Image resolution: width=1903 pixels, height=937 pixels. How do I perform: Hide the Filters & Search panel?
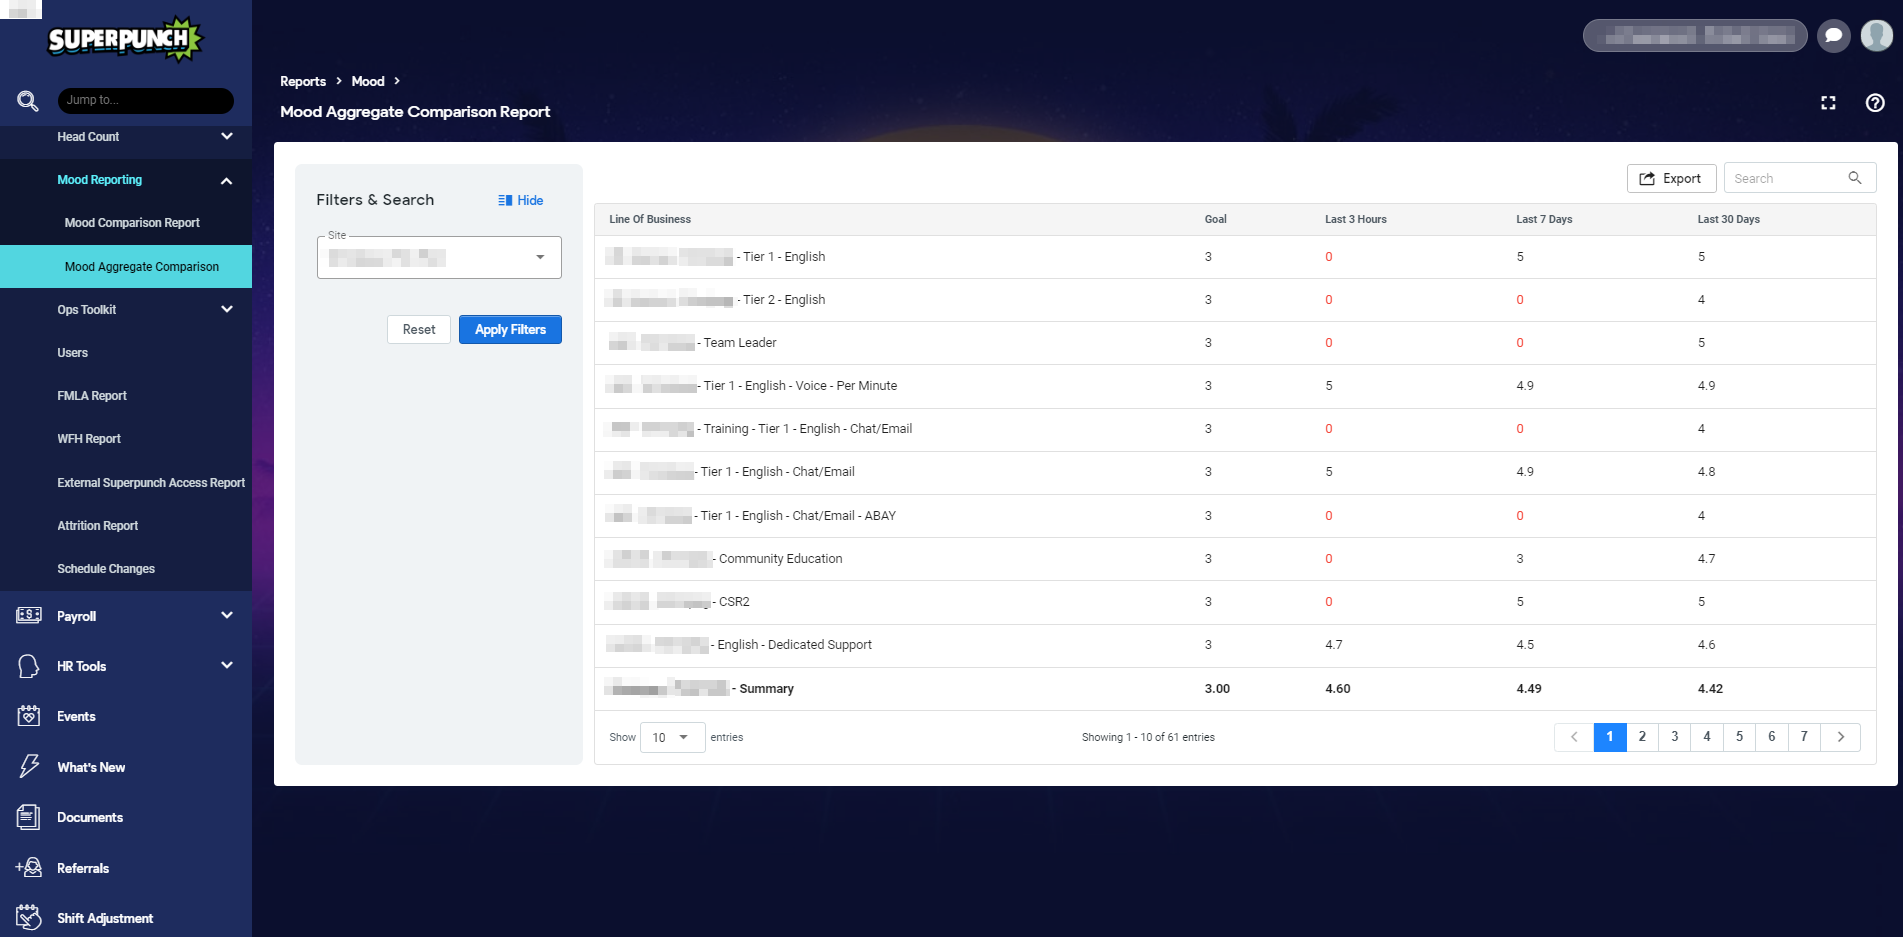click(x=520, y=200)
